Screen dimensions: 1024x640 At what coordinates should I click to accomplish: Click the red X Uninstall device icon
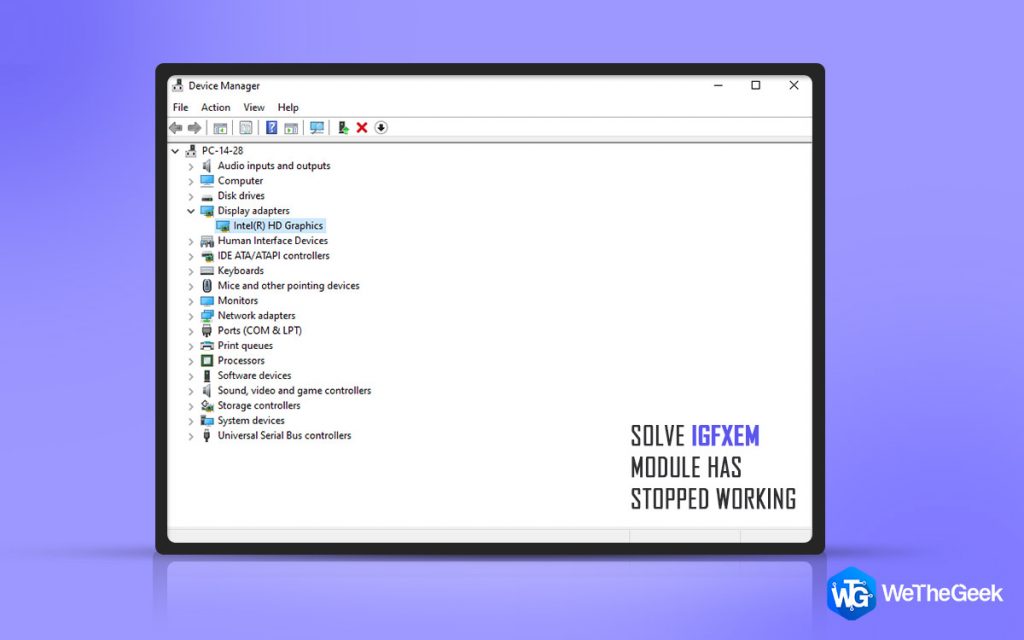click(x=362, y=128)
